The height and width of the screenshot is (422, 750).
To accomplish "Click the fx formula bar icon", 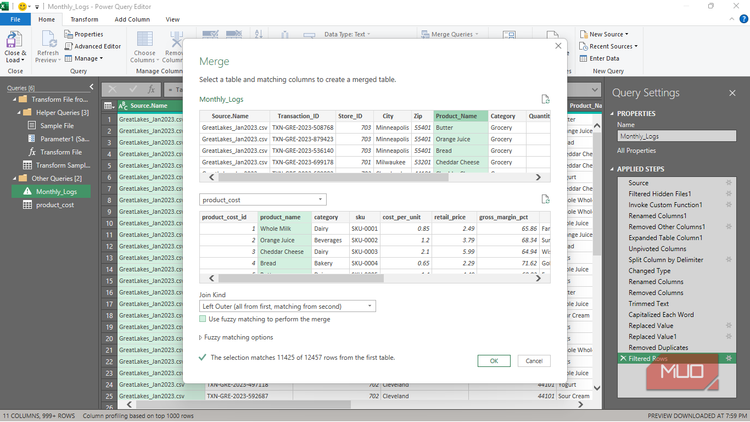I will [151, 89].
